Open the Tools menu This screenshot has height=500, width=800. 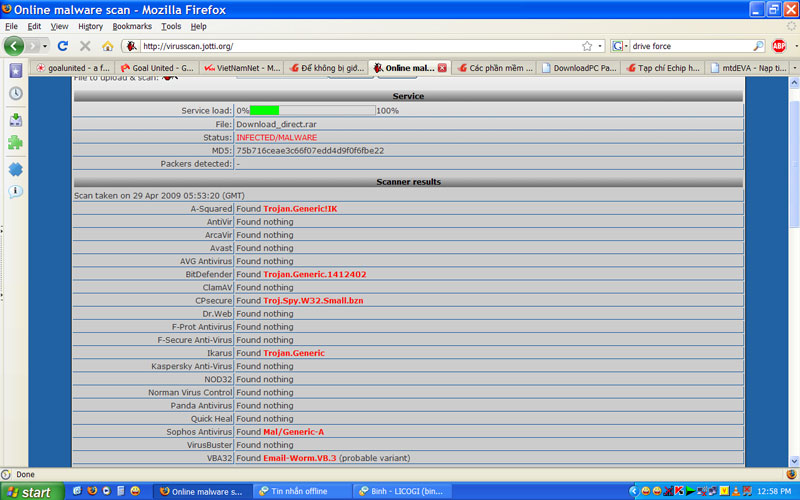coord(171,26)
